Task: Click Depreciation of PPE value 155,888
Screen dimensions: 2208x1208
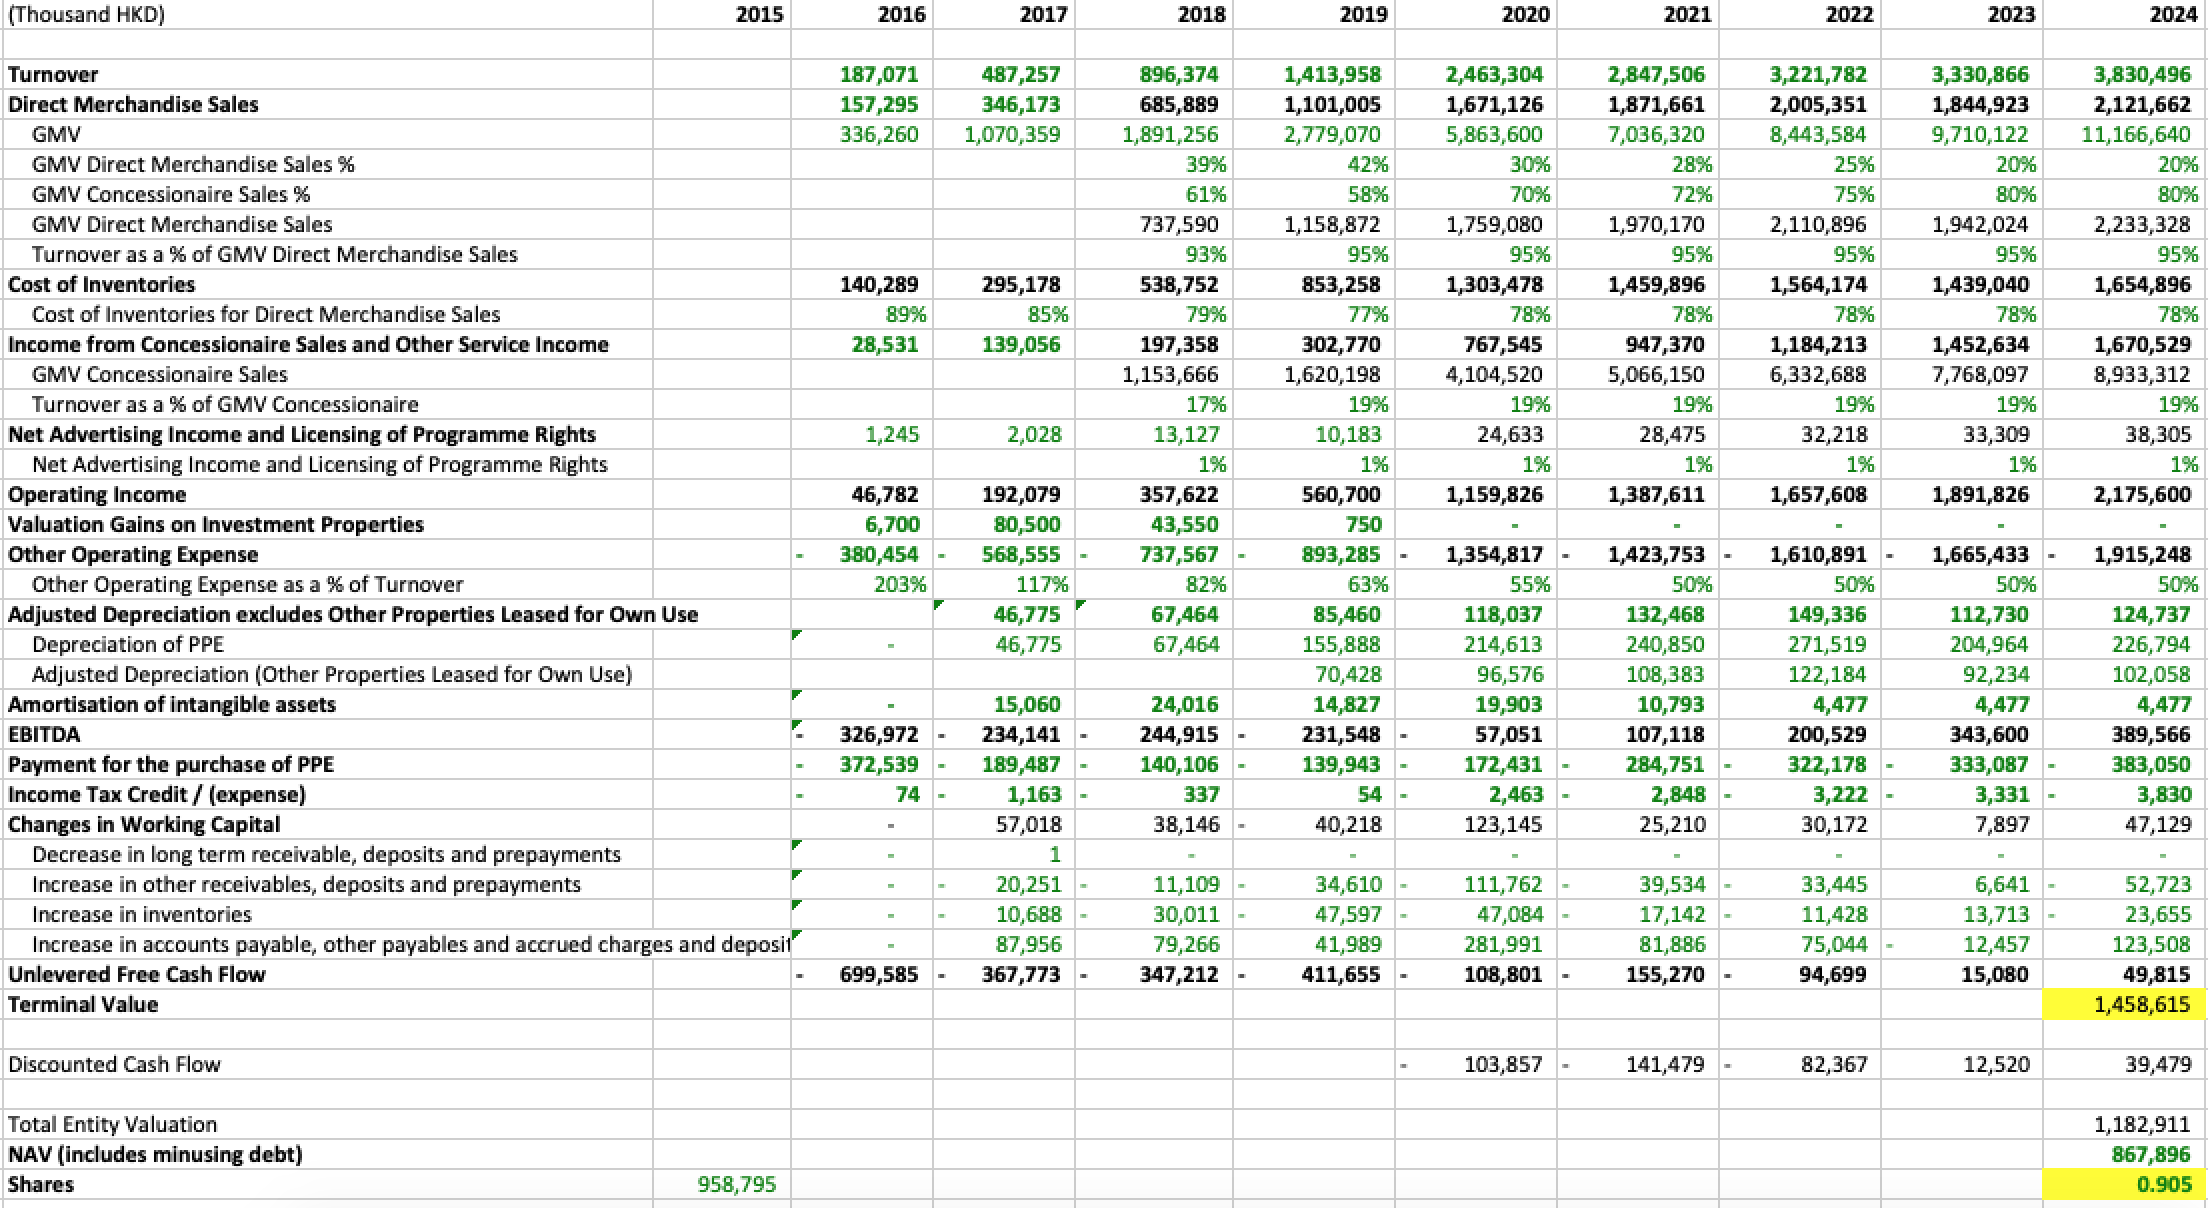Action: (x=1341, y=645)
